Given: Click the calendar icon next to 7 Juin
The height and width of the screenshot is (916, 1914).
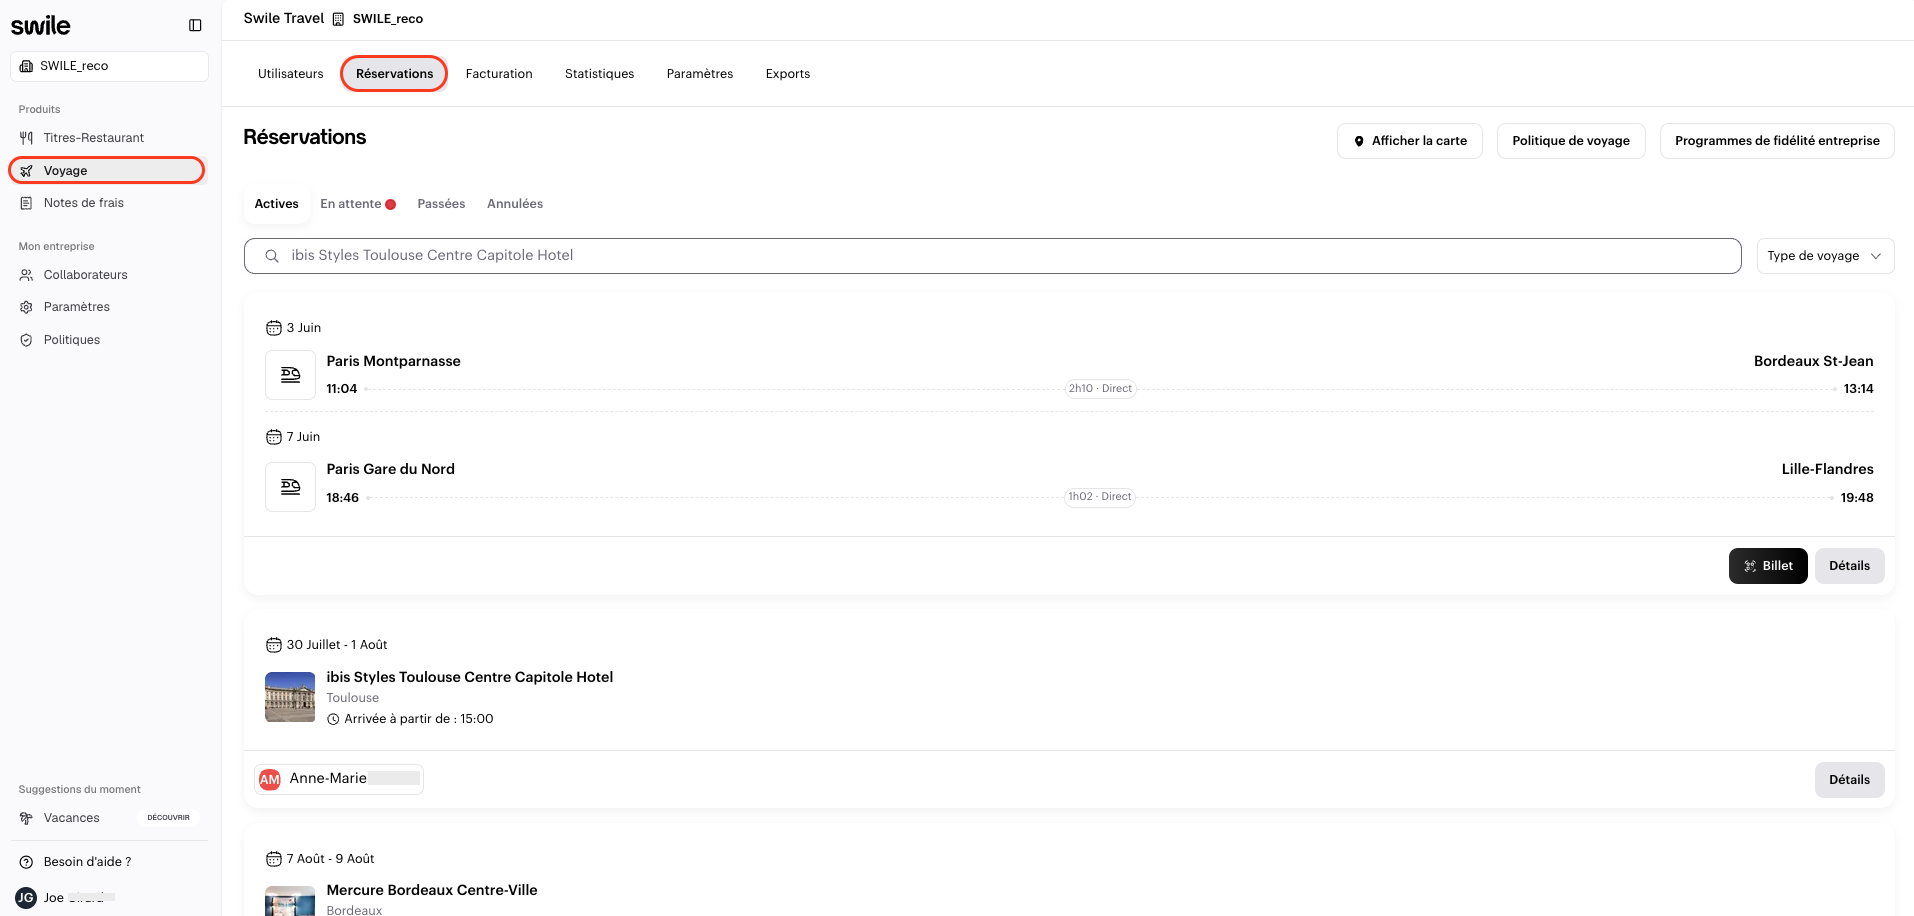Looking at the screenshot, I should 273,437.
